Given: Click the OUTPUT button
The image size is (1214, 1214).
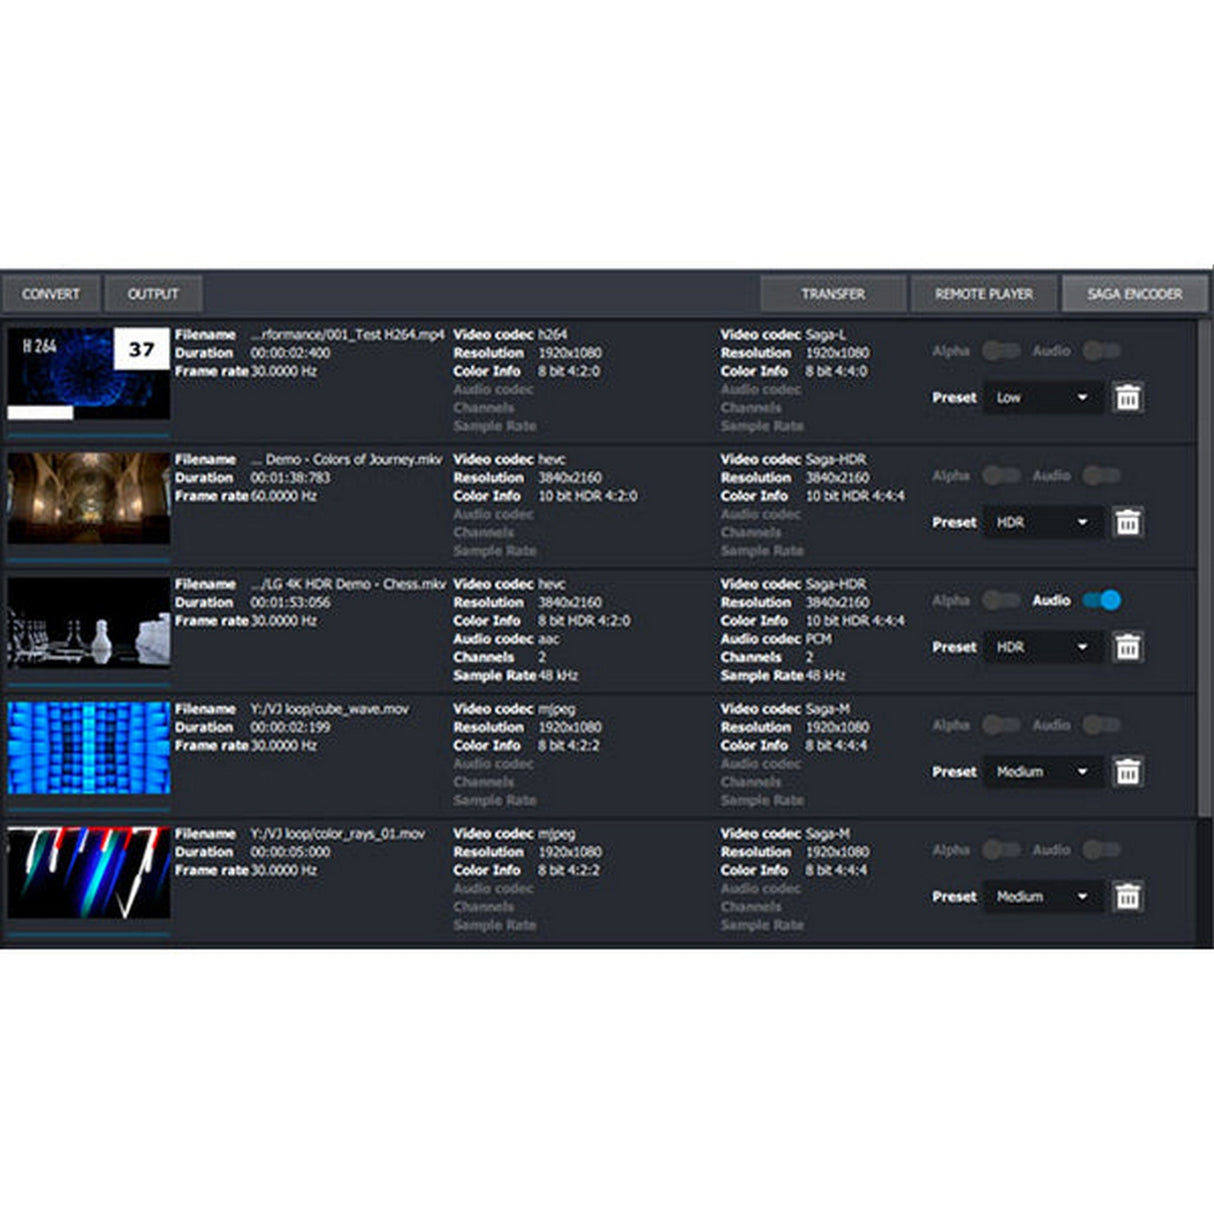Looking at the screenshot, I should pyautogui.click(x=153, y=293).
